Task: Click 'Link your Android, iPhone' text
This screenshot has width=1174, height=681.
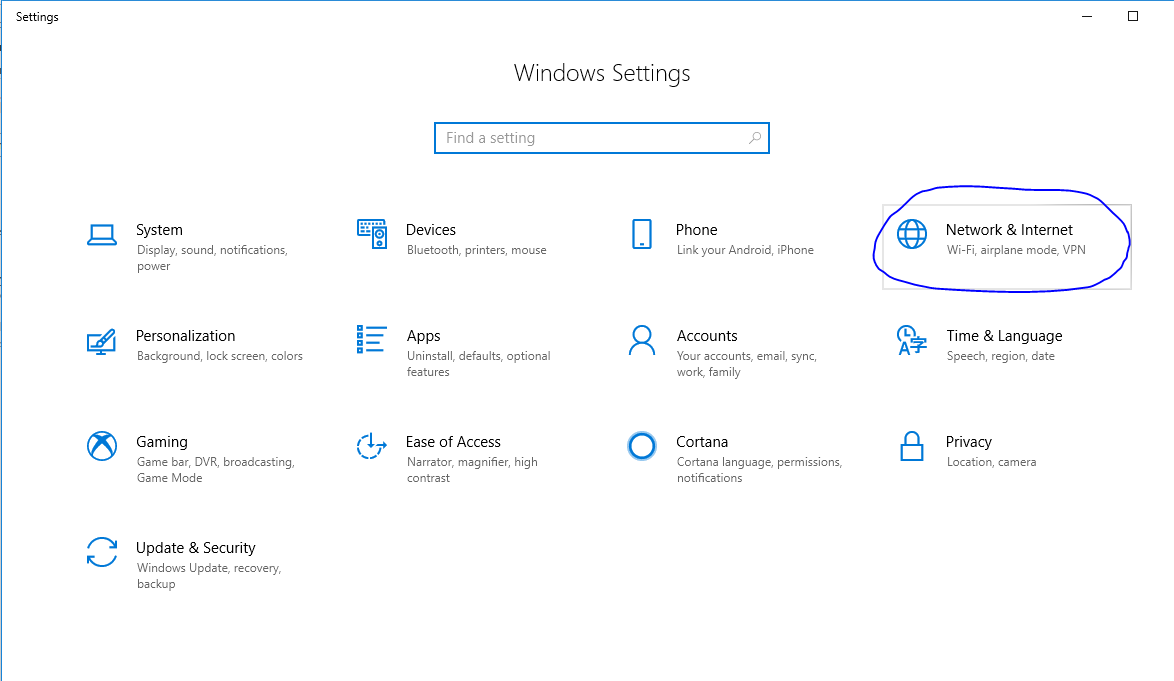Action: (745, 250)
